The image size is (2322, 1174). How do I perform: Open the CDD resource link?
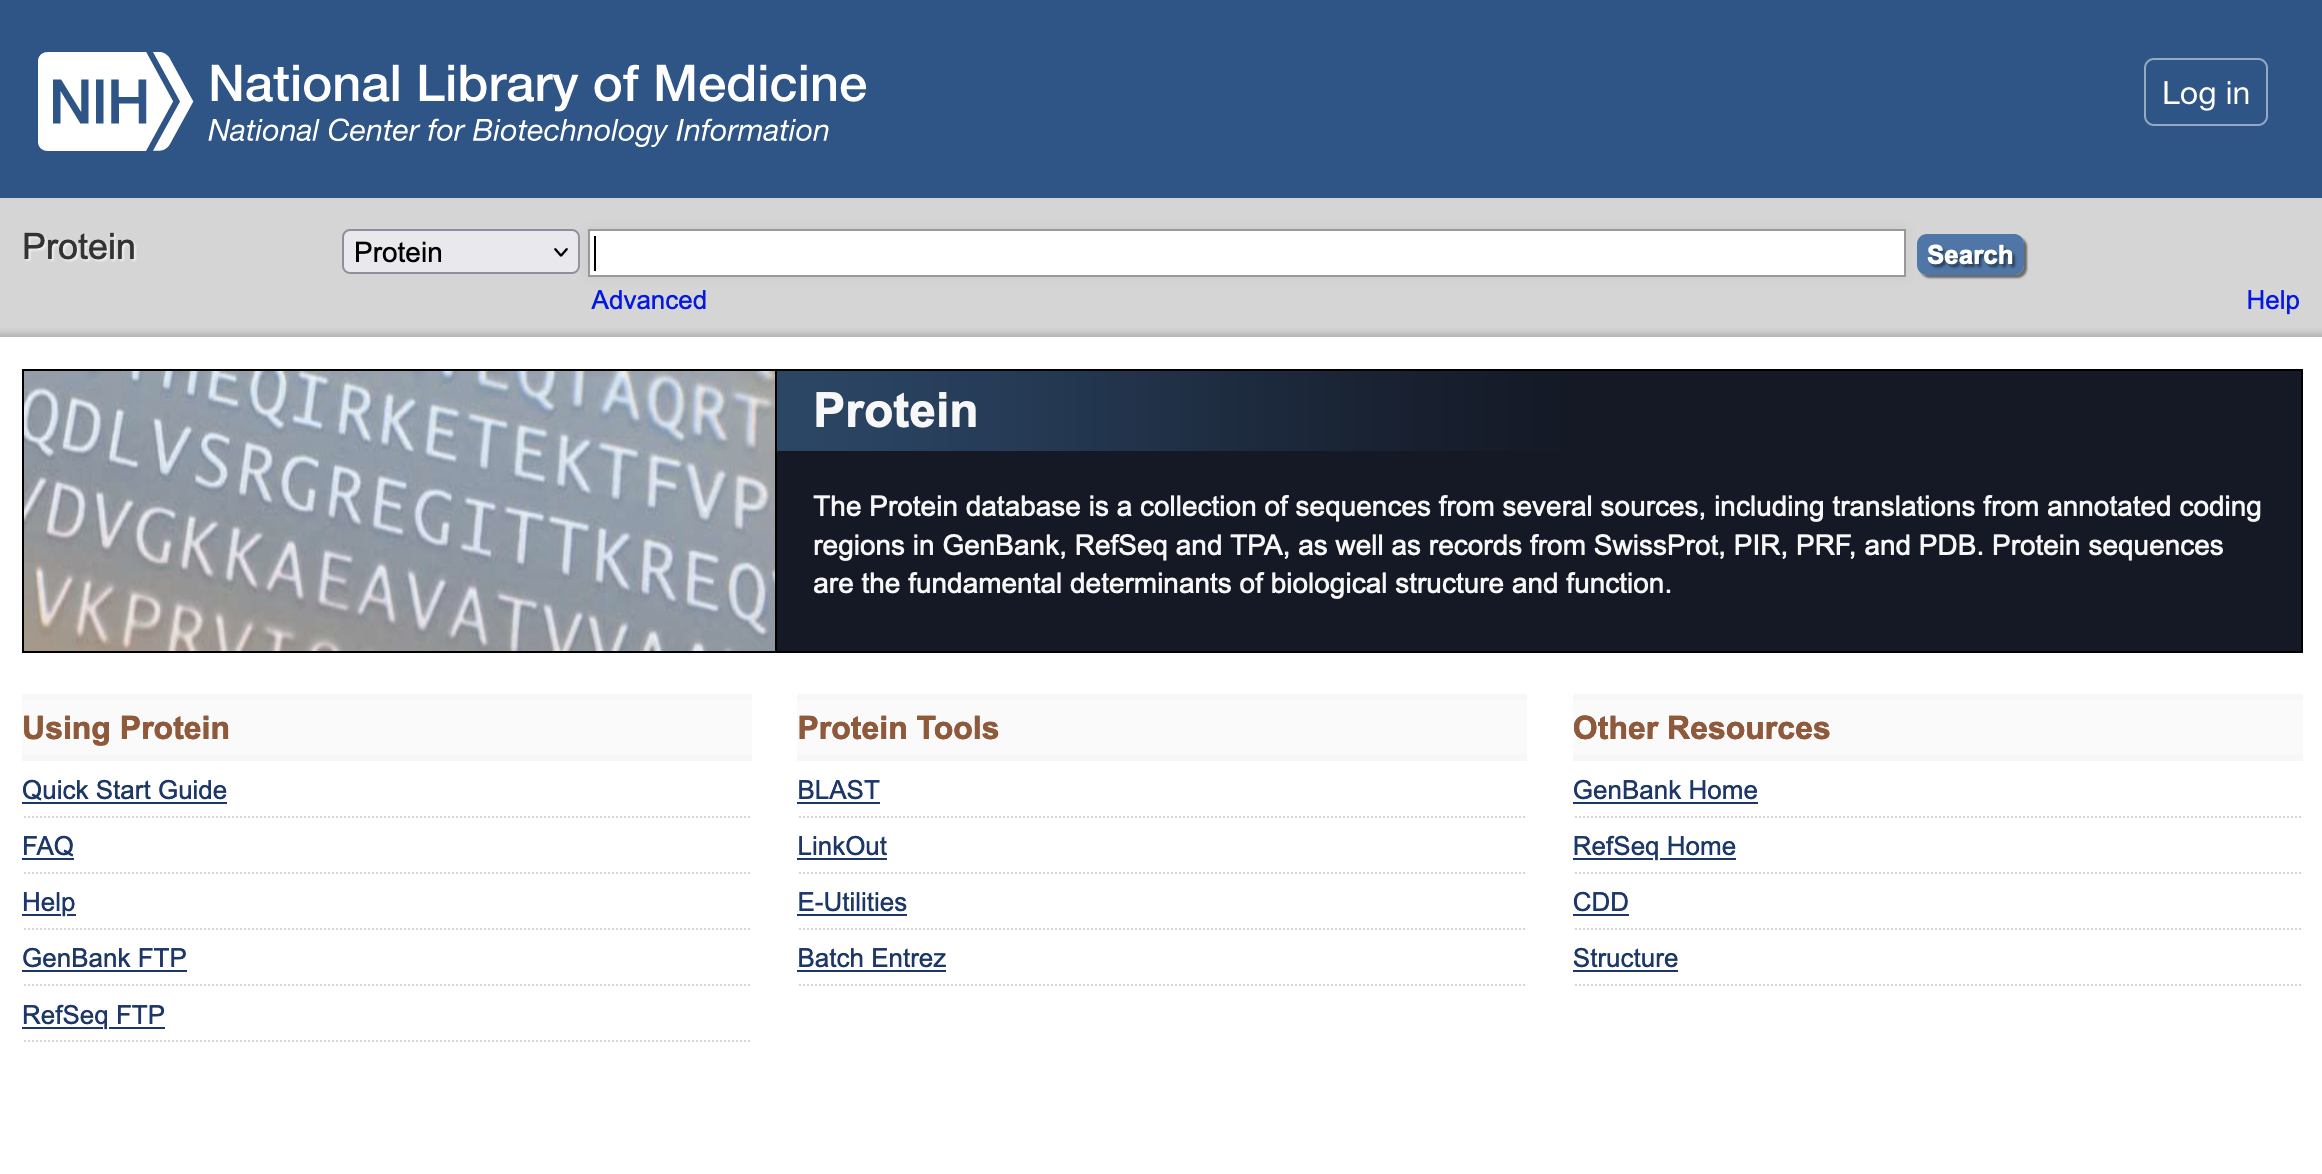click(1600, 902)
